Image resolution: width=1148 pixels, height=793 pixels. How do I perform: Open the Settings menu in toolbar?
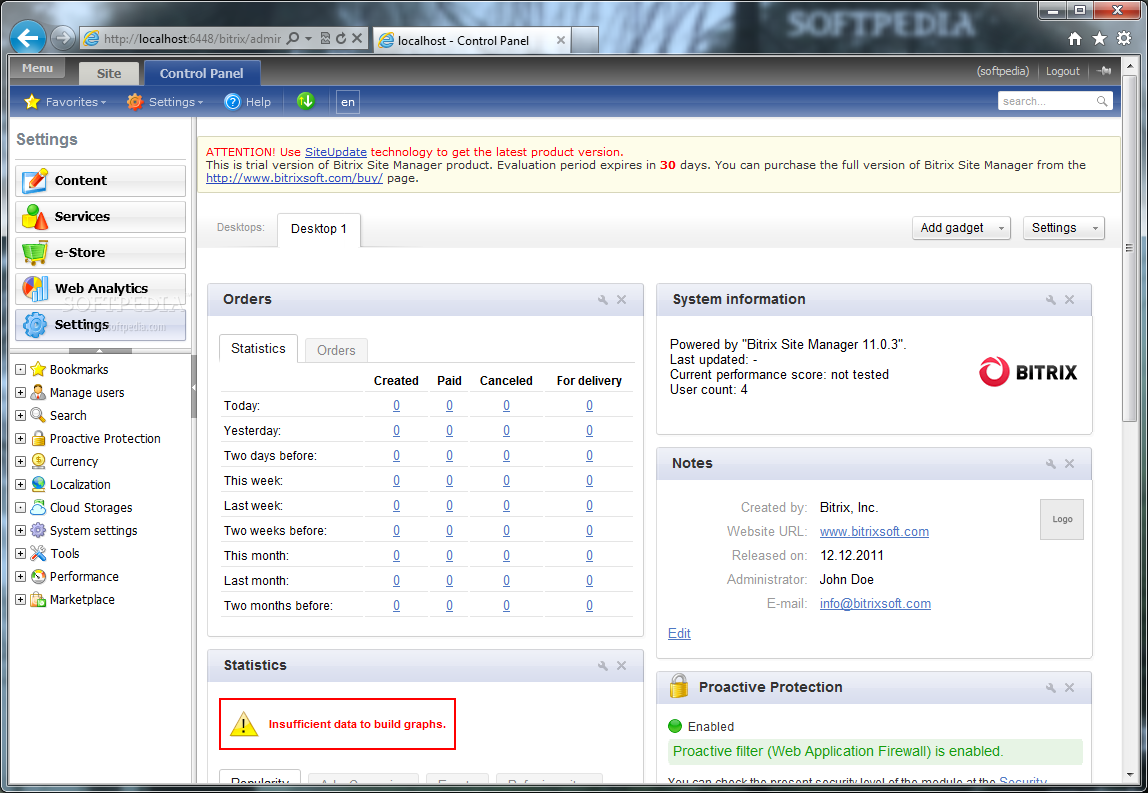pyautogui.click(x=165, y=102)
